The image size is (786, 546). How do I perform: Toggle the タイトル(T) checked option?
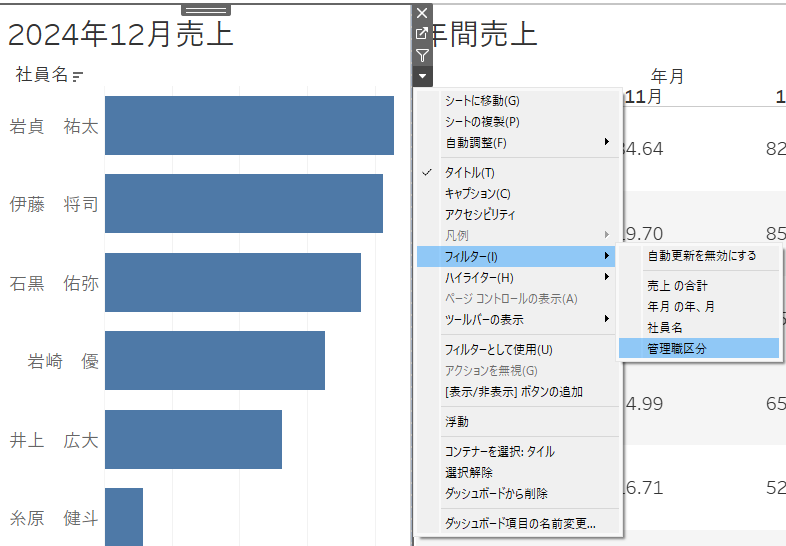tap(518, 173)
